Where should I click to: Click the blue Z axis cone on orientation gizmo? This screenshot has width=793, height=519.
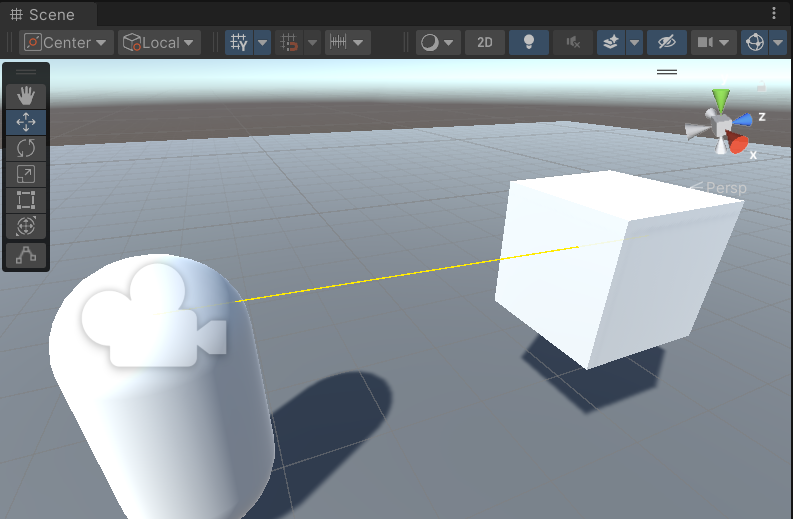[743, 120]
